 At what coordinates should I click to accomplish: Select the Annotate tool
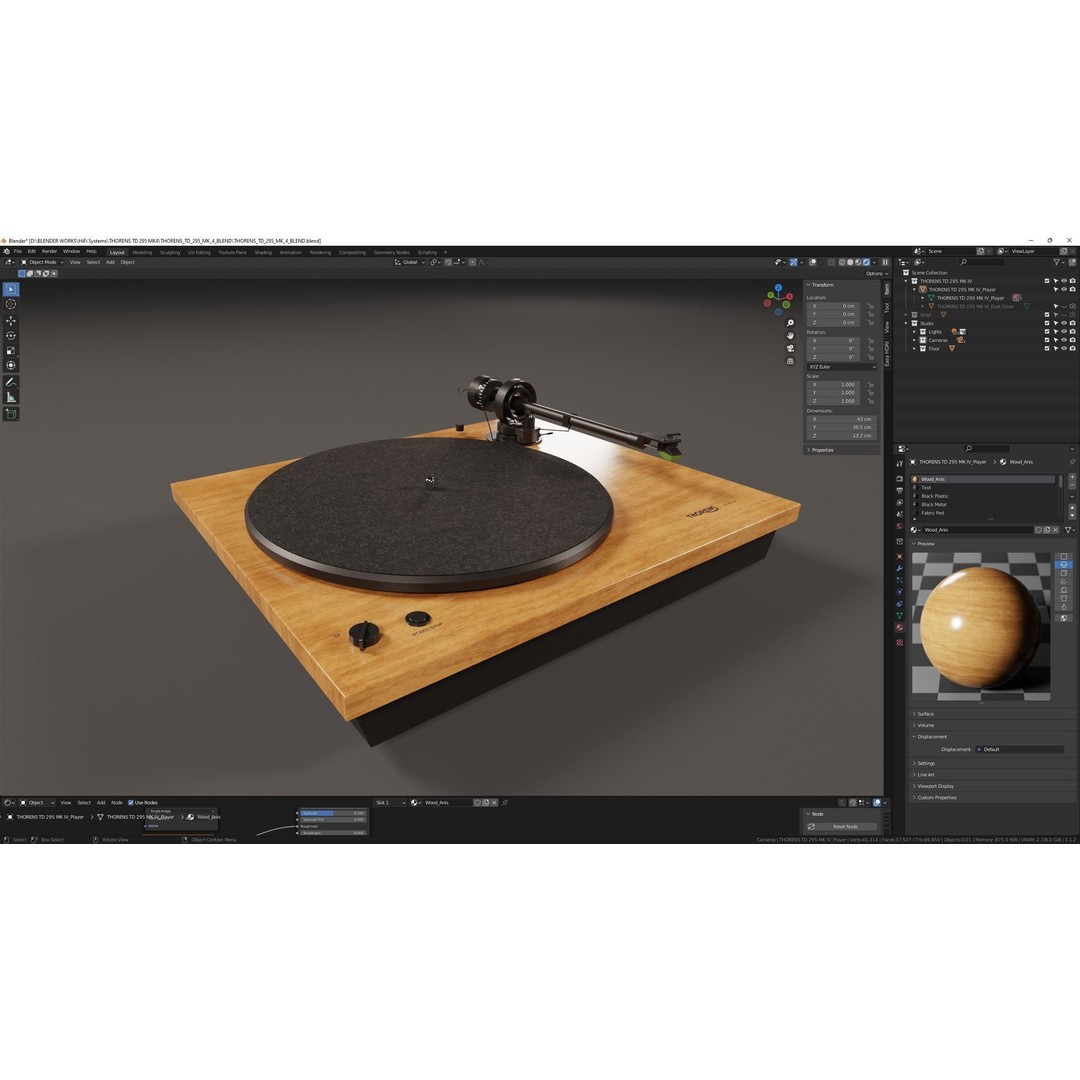coord(11,382)
